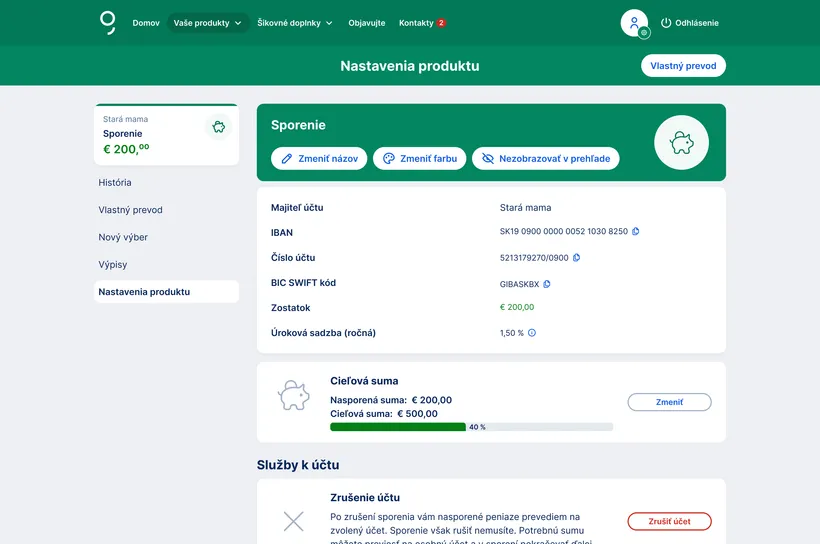This screenshot has width=820, height=544.
Task: Expand the Vaše produkty dropdown
Action: pyautogui.click(x=208, y=23)
